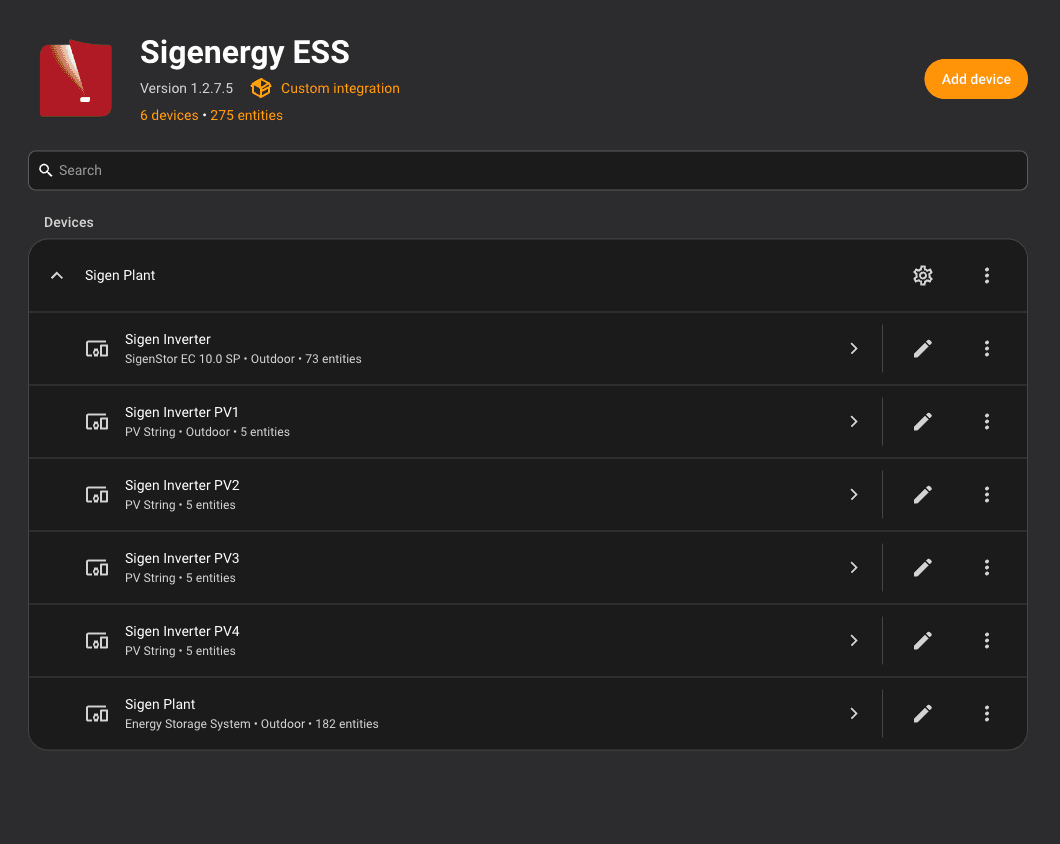
Task: Open more options for Sigen Inverter PV3
Action: coord(986,567)
